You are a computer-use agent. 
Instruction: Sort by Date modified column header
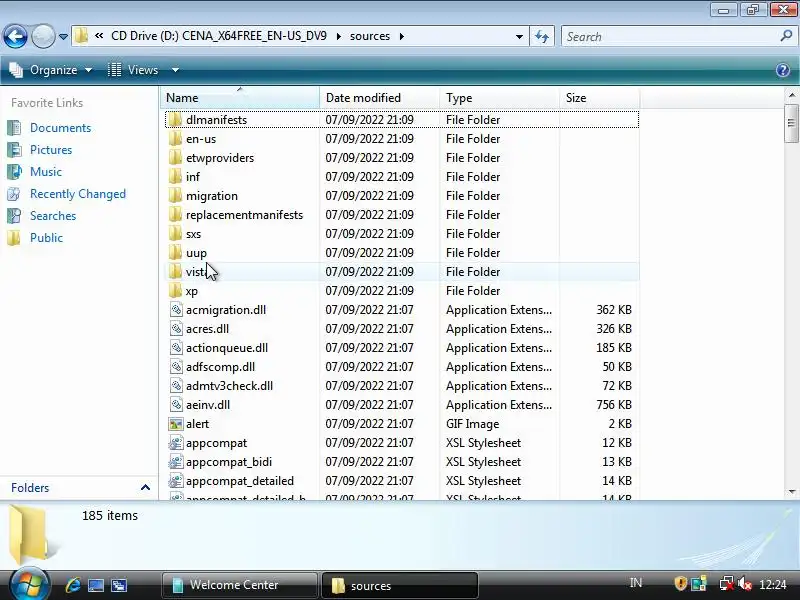point(380,97)
